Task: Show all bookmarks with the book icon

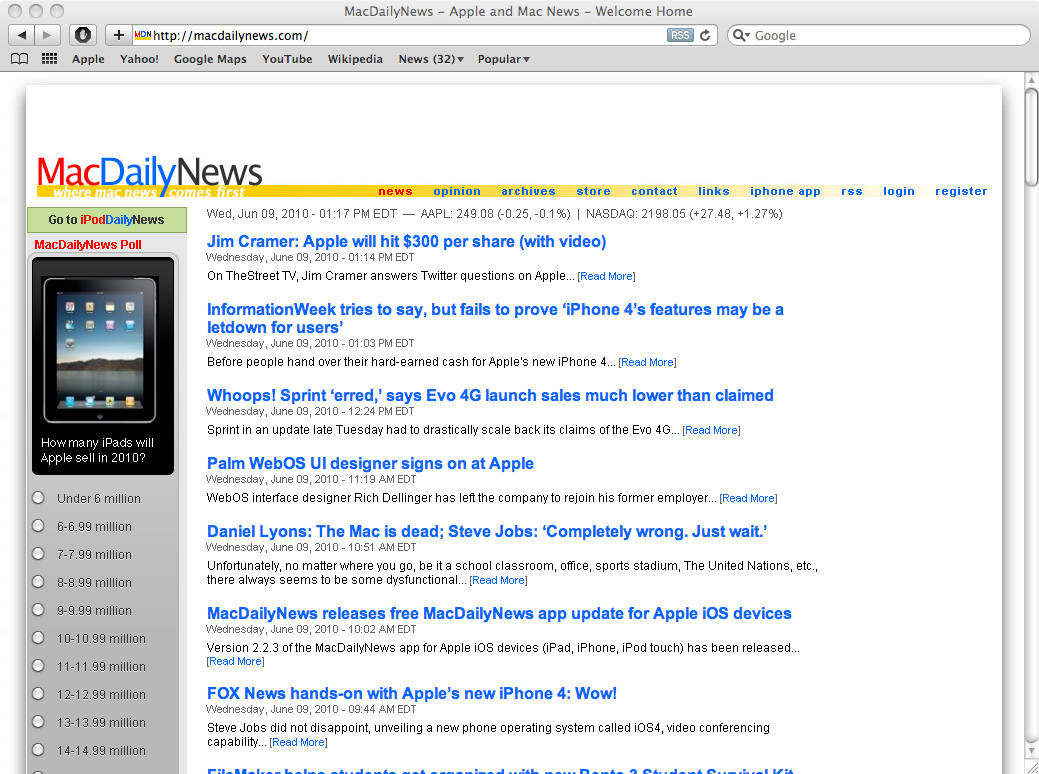Action: 20,59
